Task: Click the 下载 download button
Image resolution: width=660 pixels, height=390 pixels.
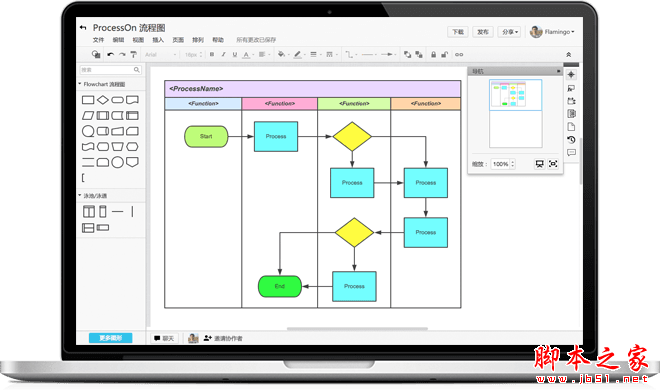Action: 458,32
